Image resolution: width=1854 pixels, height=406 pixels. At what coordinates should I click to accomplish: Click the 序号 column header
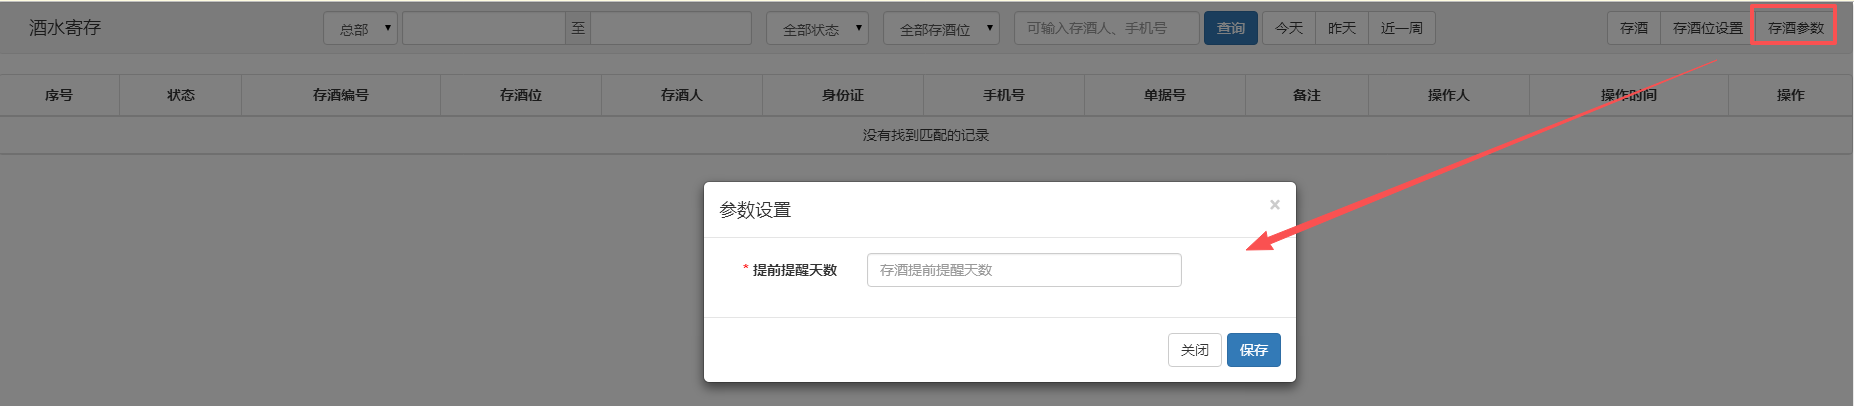point(59,95)
